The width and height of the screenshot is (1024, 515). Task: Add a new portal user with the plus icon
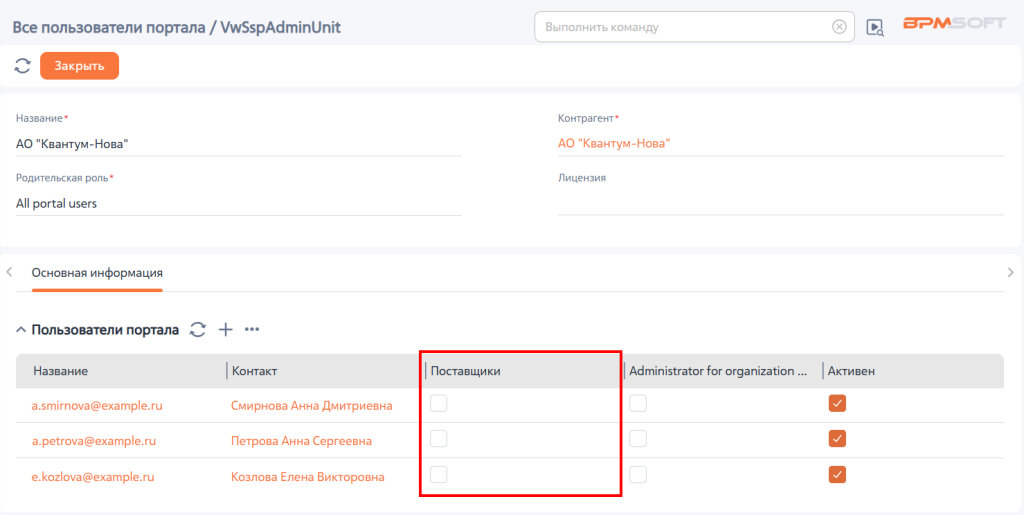pos(225,330)
